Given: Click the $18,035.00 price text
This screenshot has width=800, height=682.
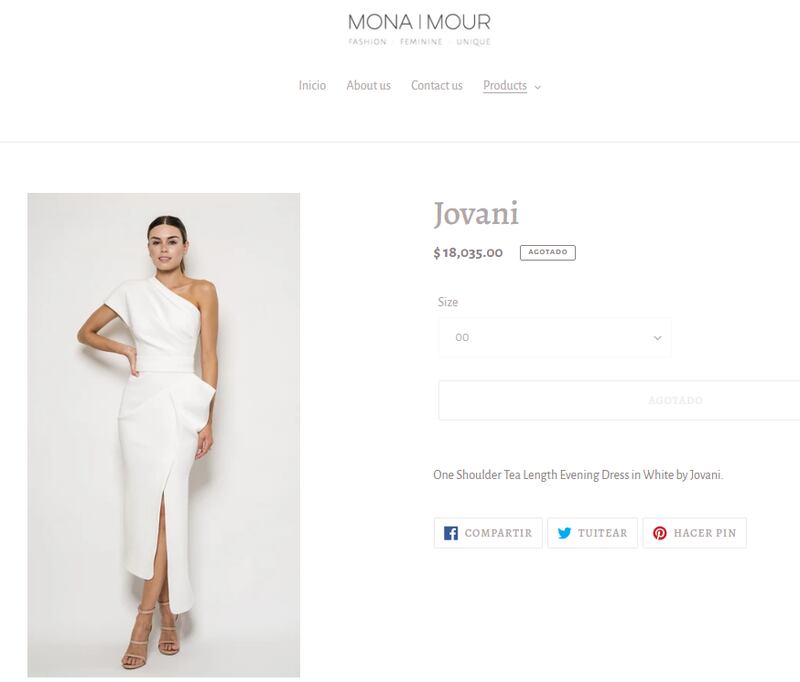Looking at the screenshot, I should coord(468,252).
